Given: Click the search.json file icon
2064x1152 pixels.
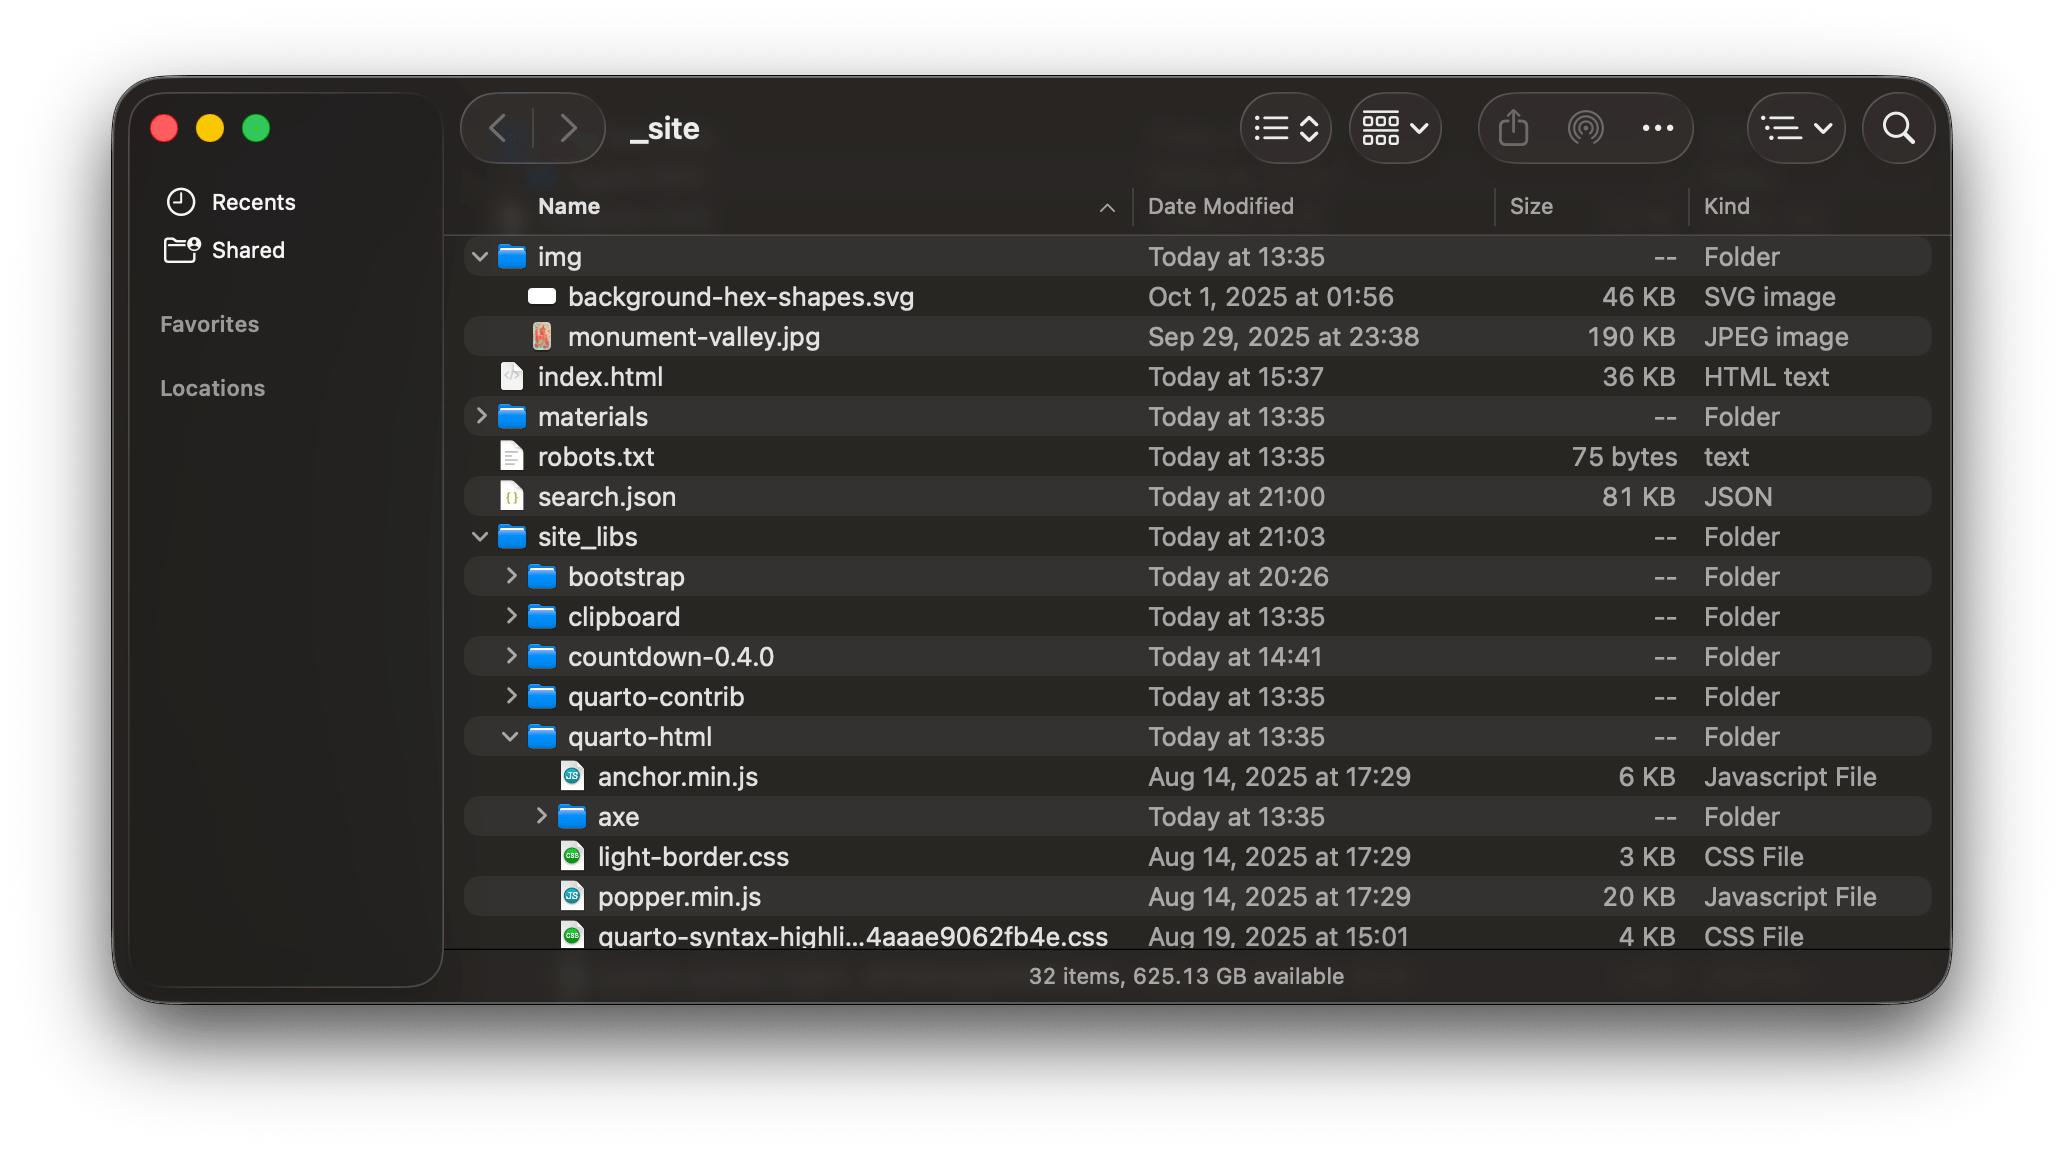Looking at the screenshot, I should [x=512, y=497].
